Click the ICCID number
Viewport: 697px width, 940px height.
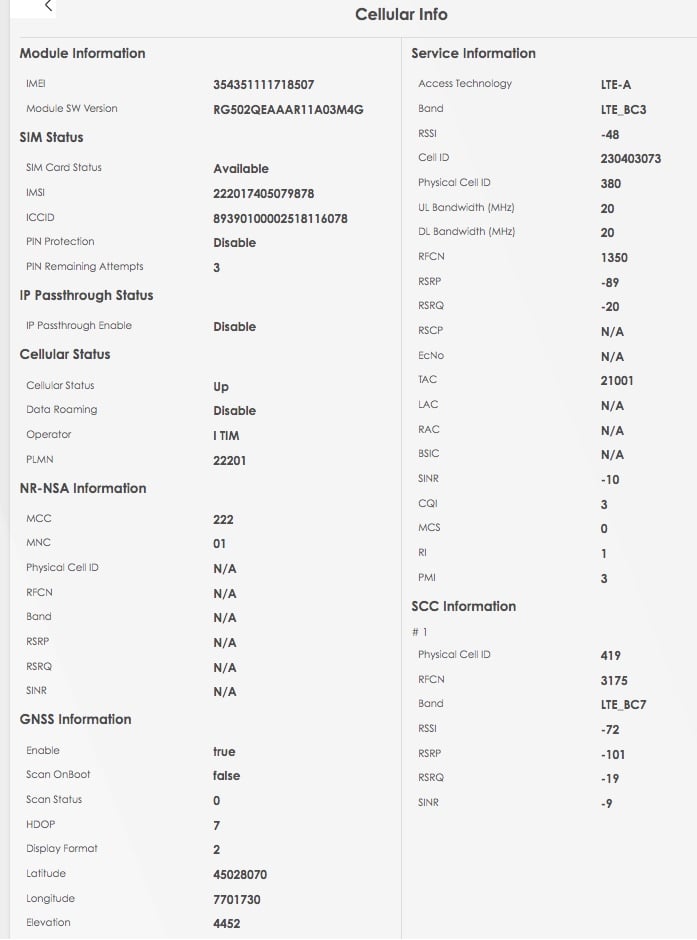tap(280, 219)
